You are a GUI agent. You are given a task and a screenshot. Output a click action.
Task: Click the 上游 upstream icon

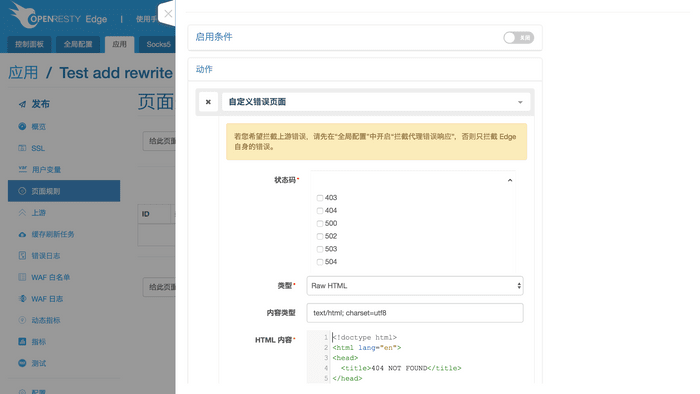[x=22, y=212]
